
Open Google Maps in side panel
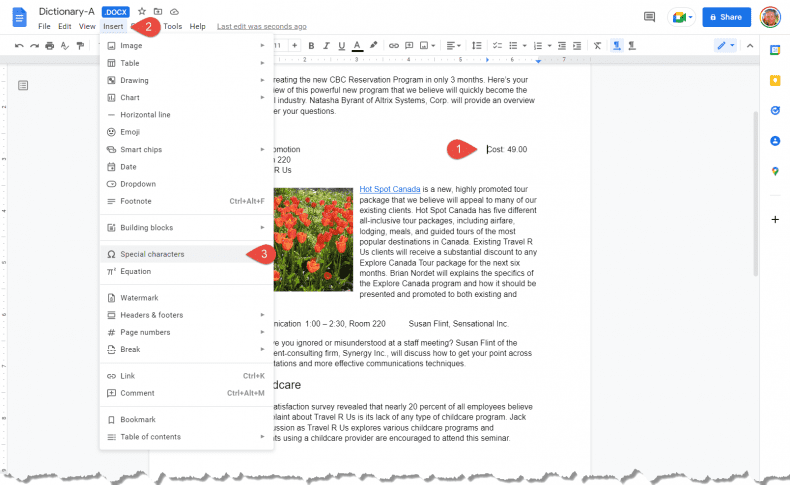pos(775,171)
